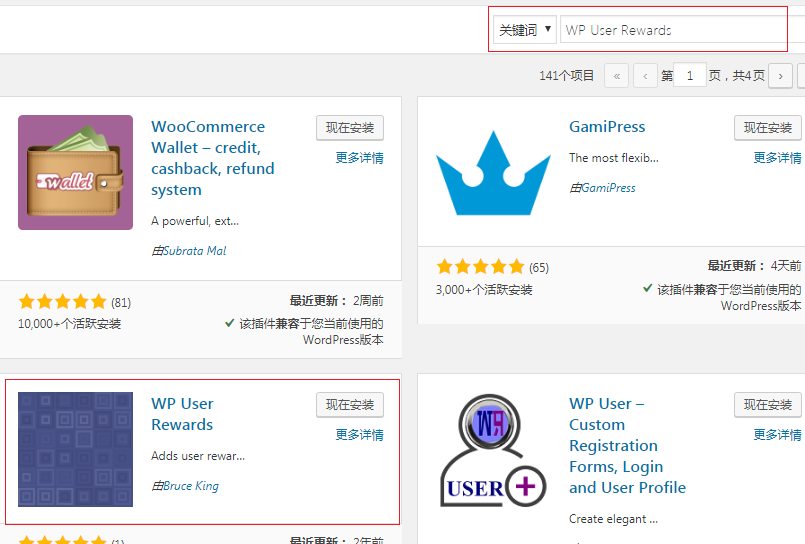Open 更多详情 for WooCommerce Wallet
This screenshot has width=805, height=544.
tap(359, 158)
